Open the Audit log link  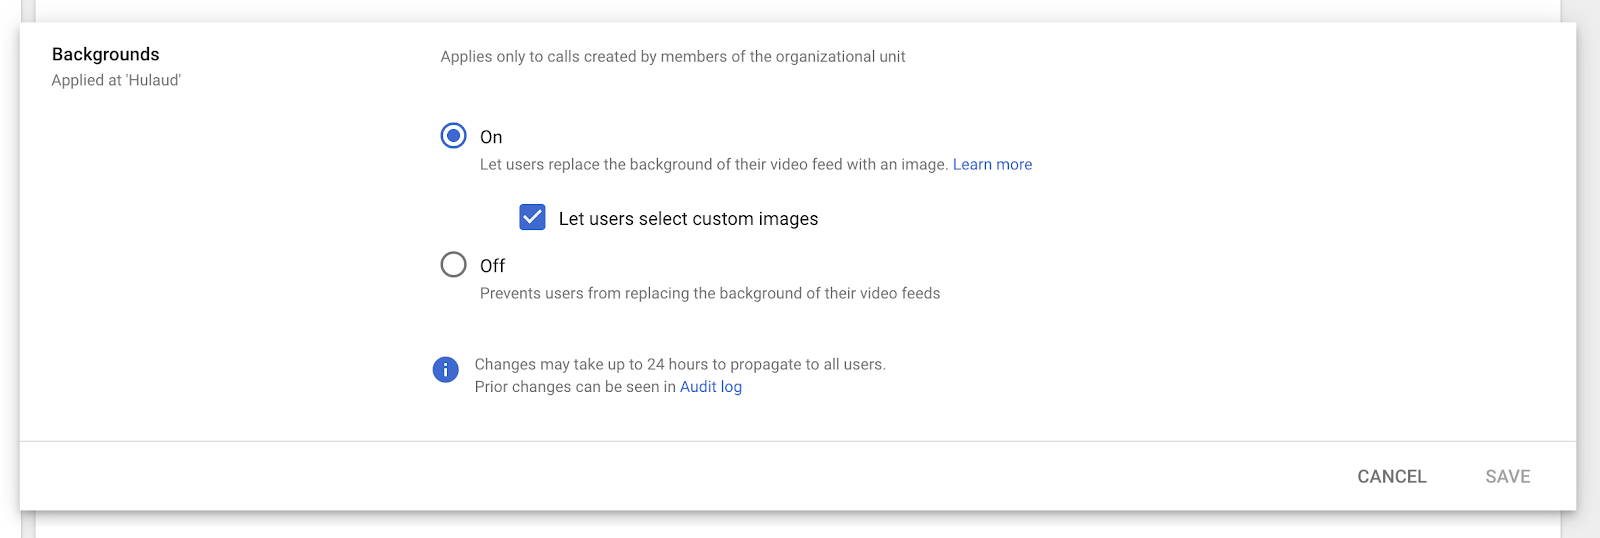(711, 387)
